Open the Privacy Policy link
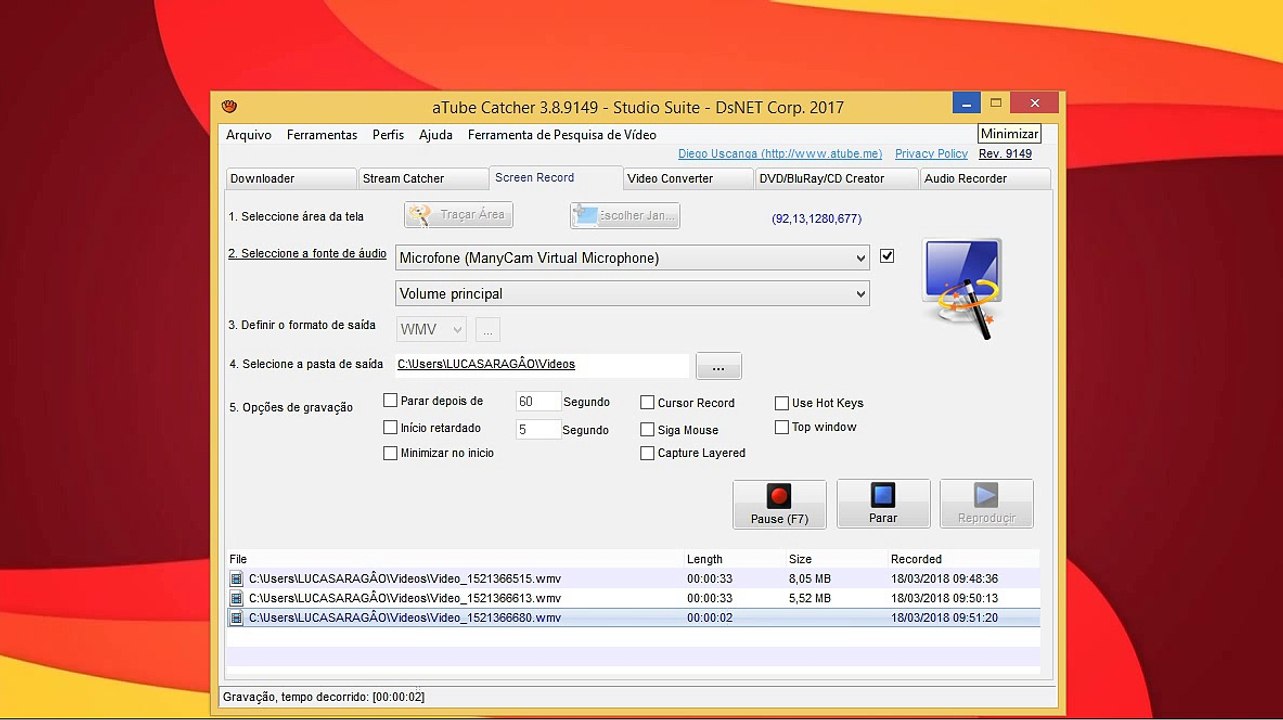 pos(931,154)
